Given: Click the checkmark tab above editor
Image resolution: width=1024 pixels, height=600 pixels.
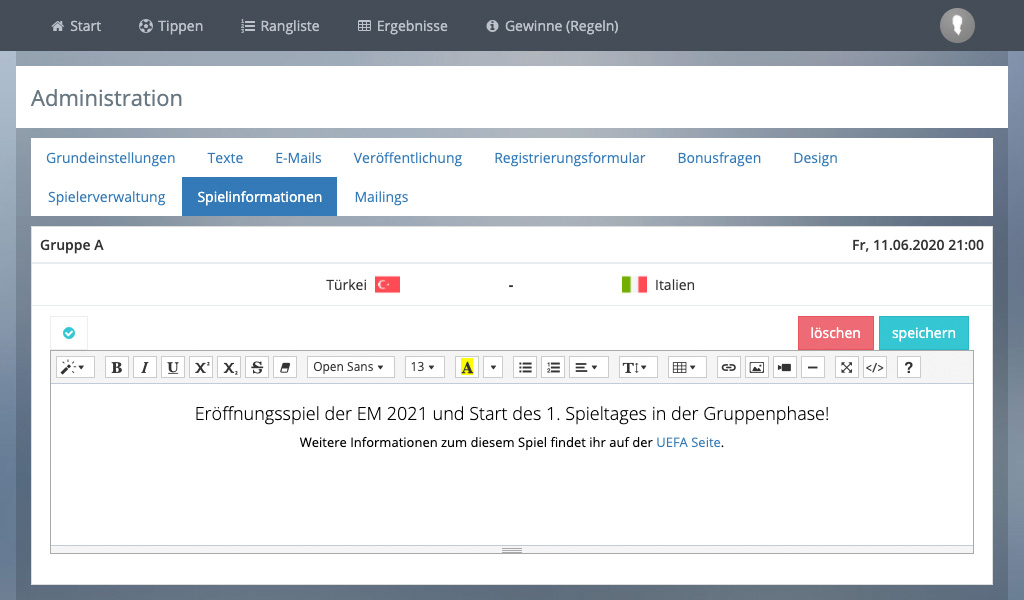Looking at the screenshot, I should [x=69, y=333].
